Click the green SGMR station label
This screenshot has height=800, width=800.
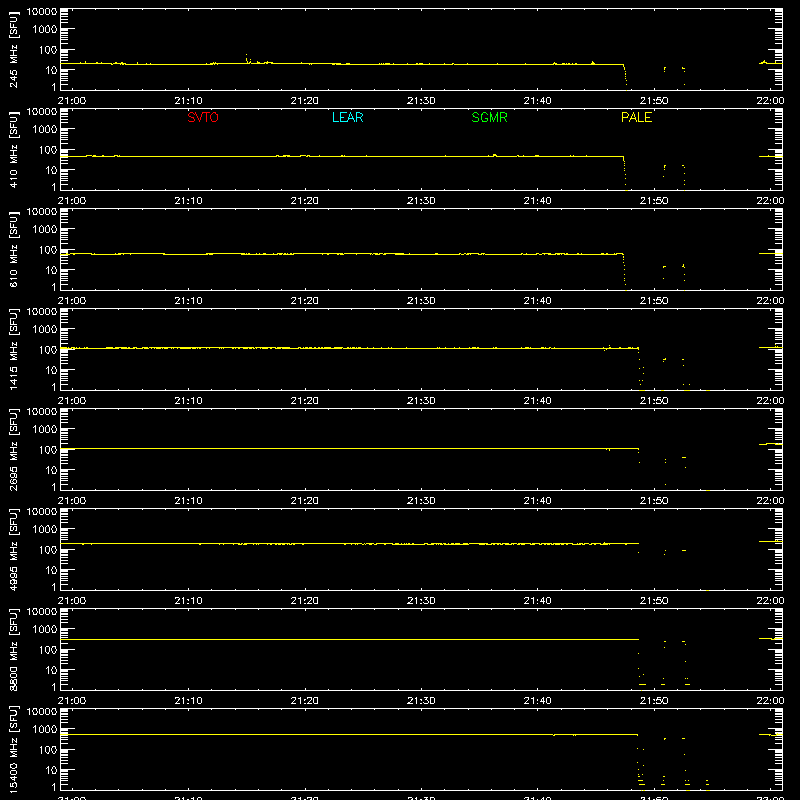[489, 117]
